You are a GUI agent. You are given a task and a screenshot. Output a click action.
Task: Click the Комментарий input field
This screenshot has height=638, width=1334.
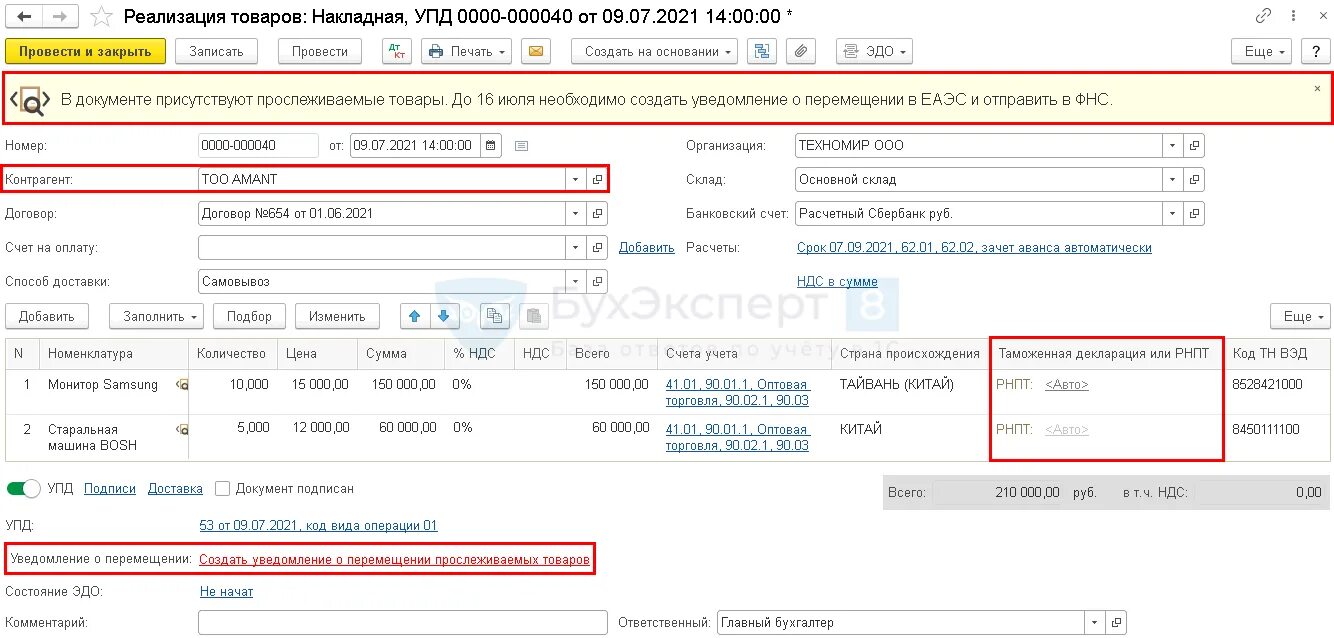pos(402,622)
